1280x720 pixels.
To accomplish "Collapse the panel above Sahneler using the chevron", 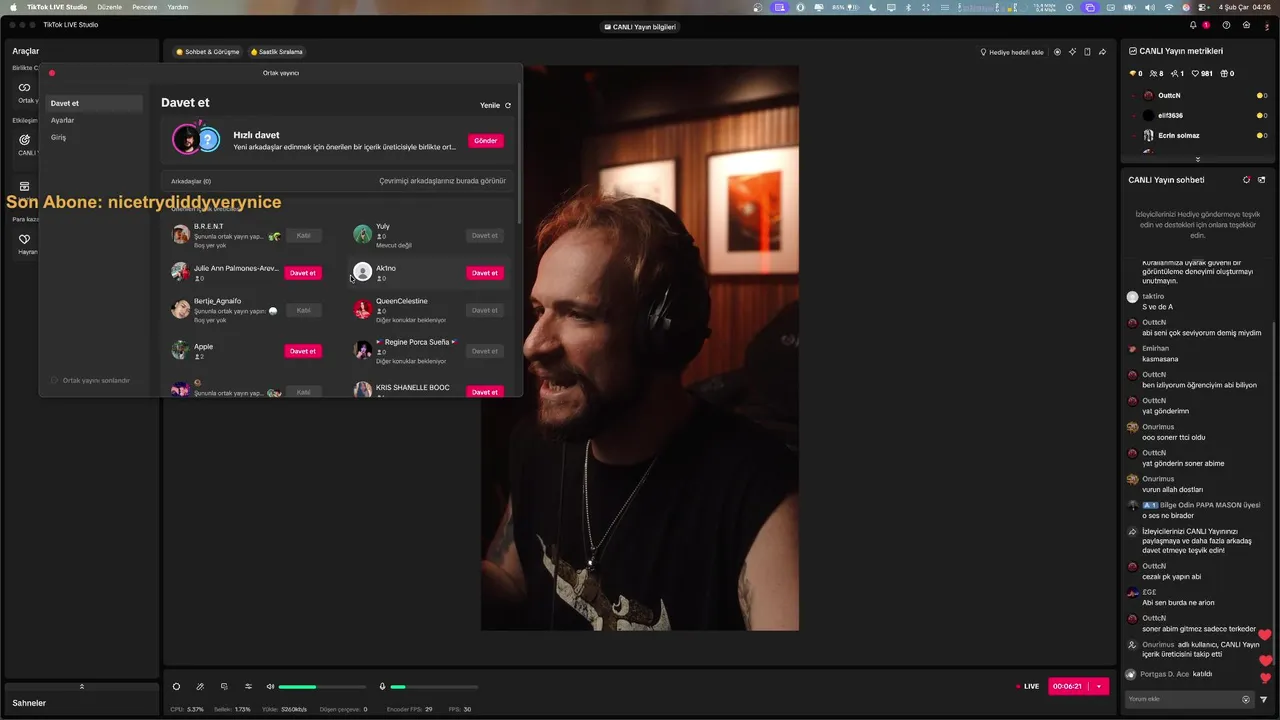I will coord(81,686).
